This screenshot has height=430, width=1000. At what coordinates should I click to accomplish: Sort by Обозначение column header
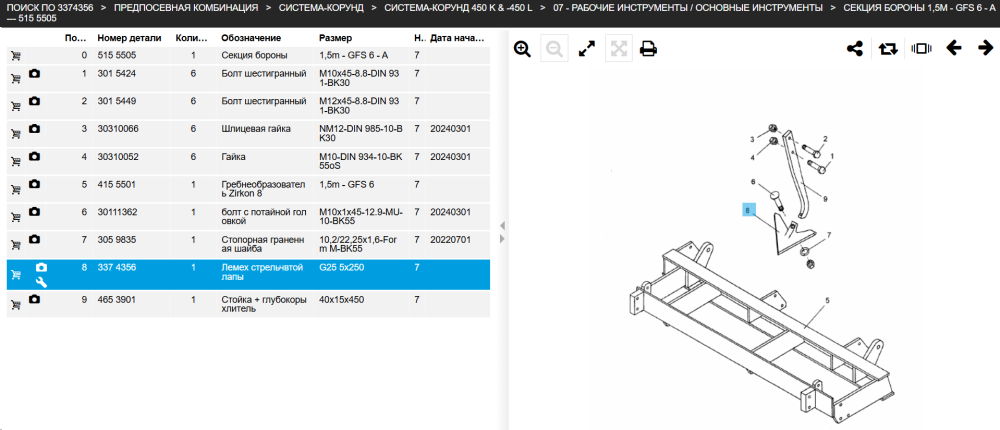247,38
